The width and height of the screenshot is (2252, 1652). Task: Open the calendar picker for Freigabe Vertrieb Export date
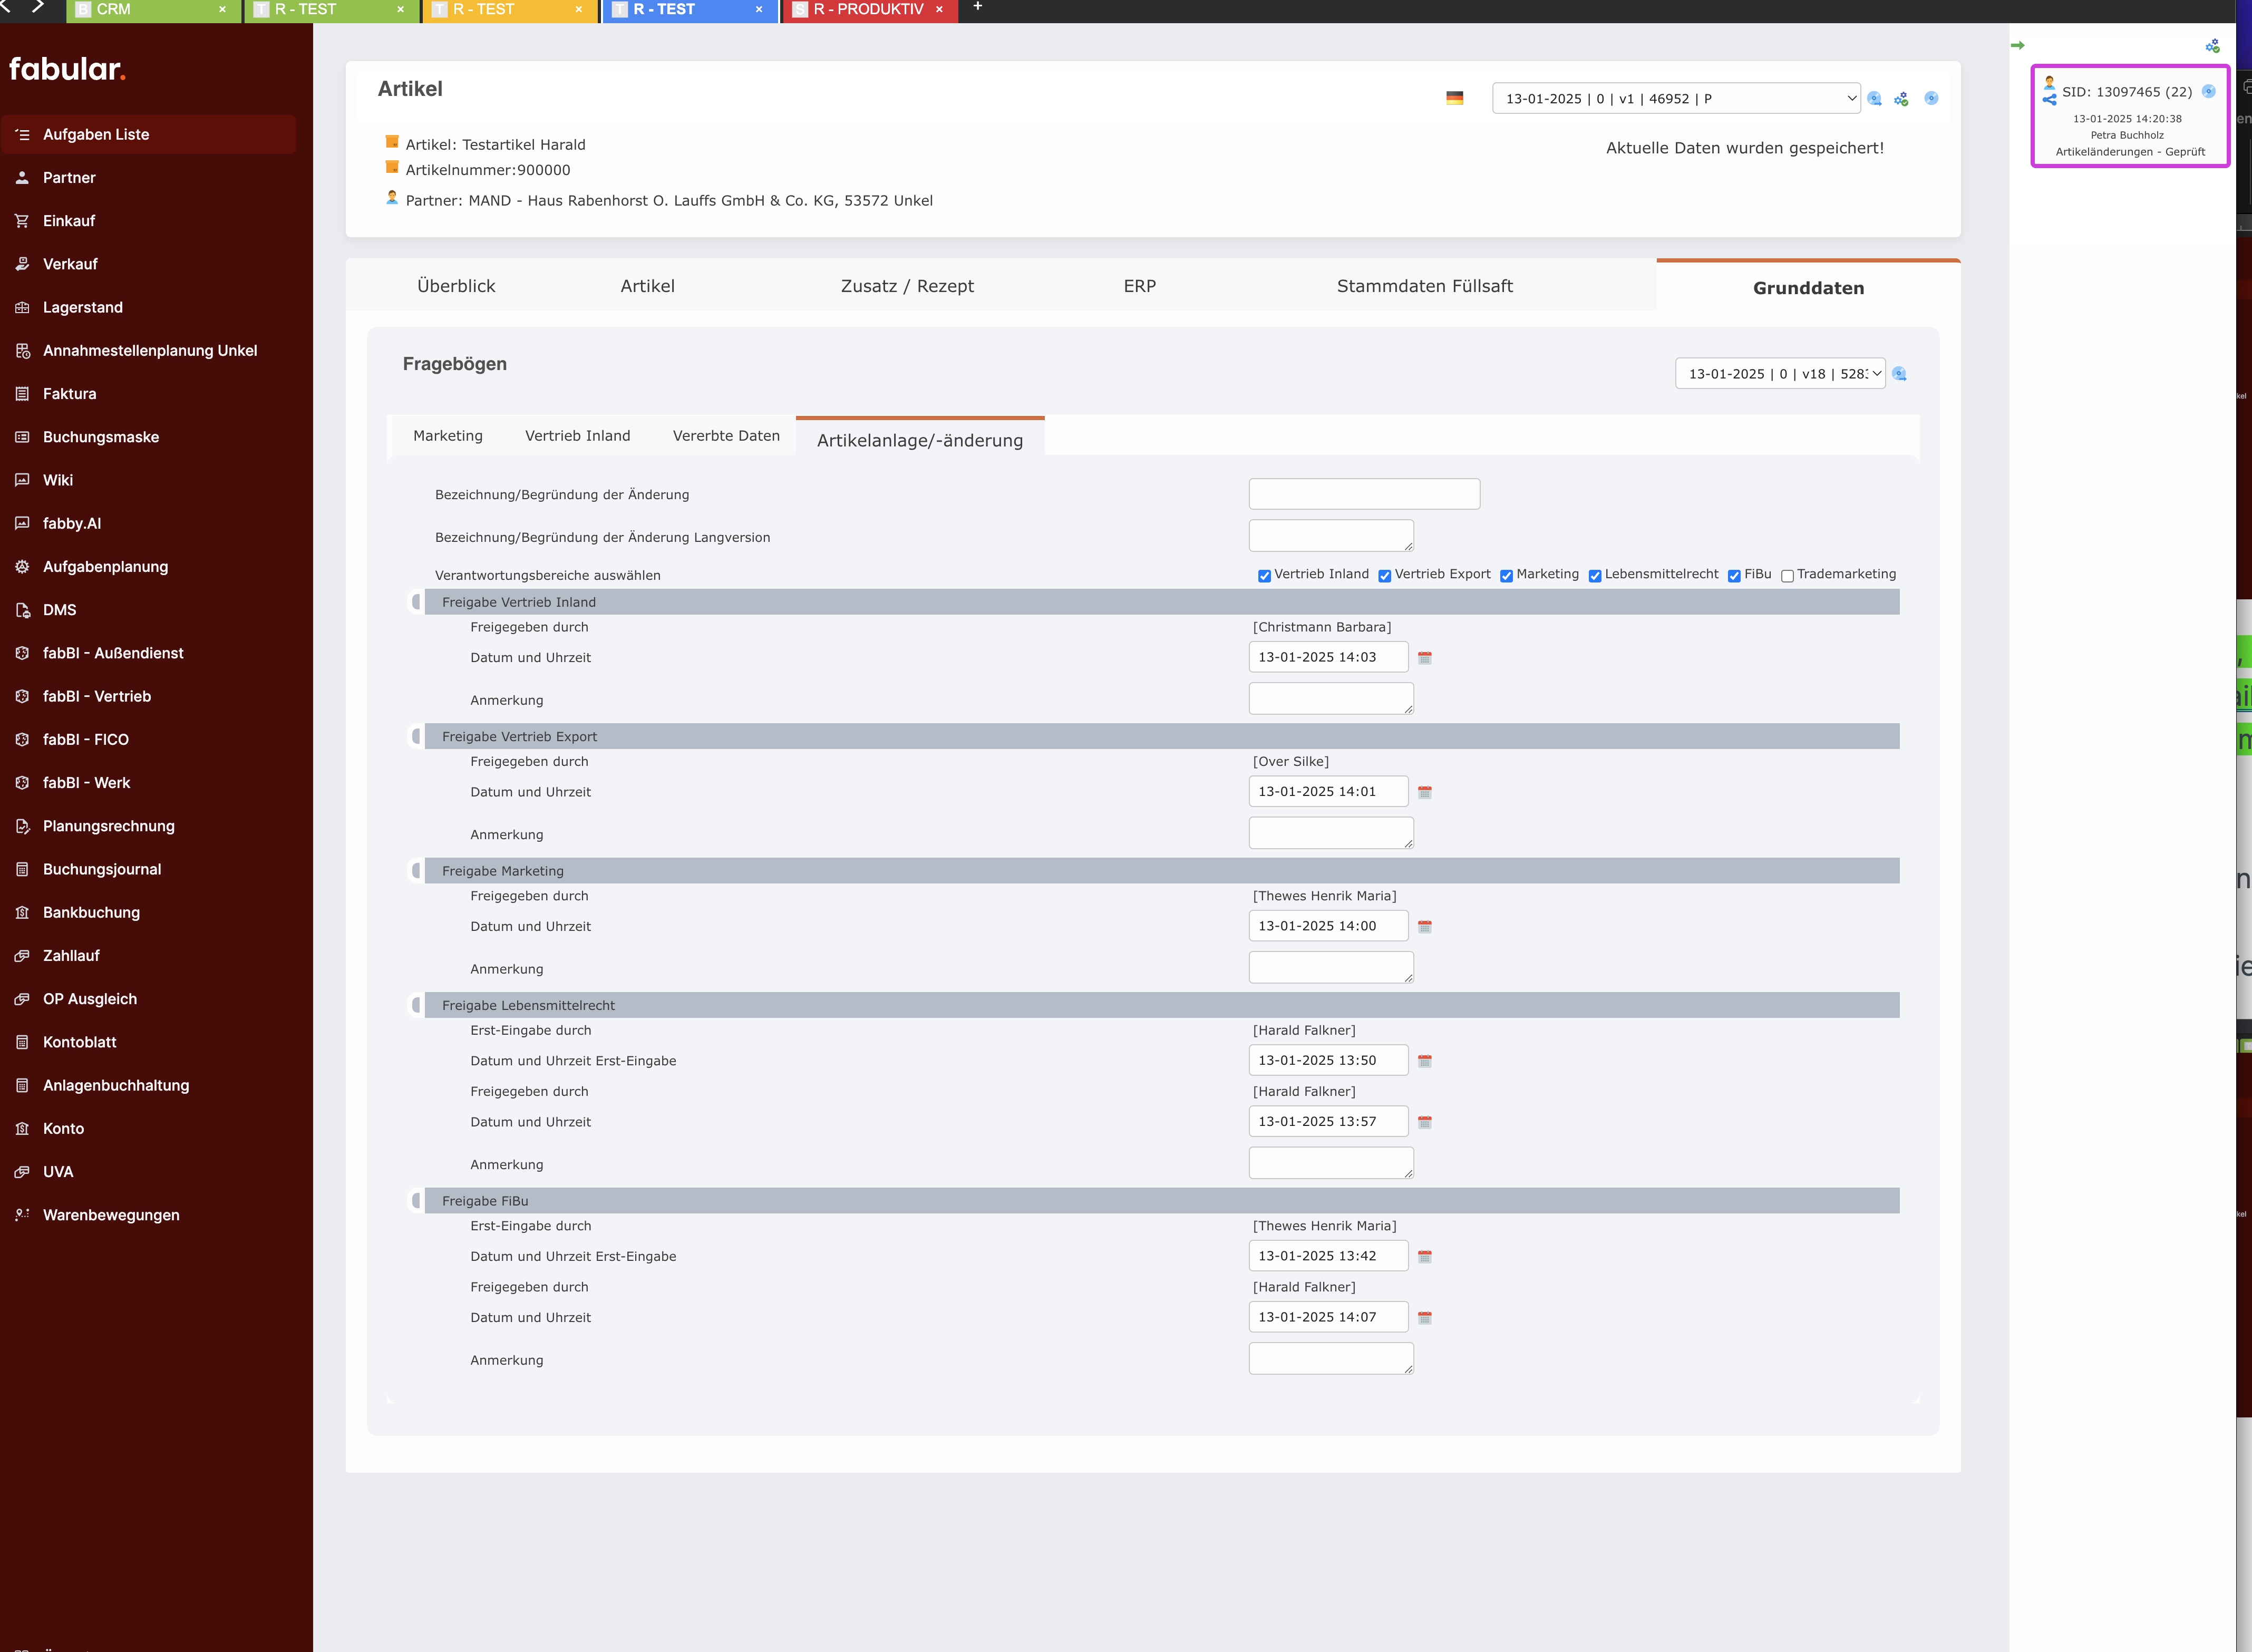pyautogui.click(x=1425, y=791)
